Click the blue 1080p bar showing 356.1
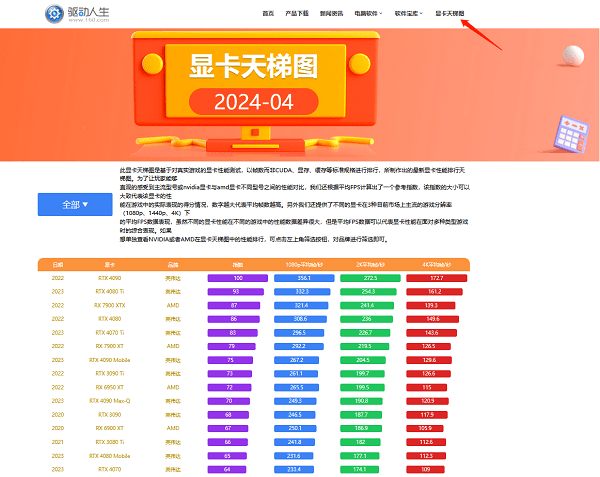This screenshot has width=600, height=477. point(304,278)
